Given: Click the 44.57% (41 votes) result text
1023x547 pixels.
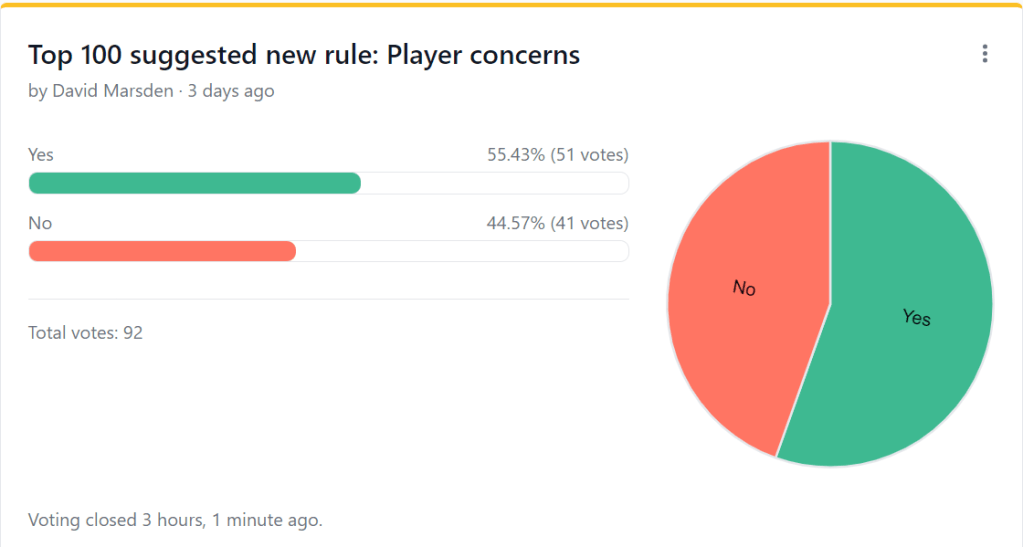Looking at the screenshot, I should (x=557, y=223).
